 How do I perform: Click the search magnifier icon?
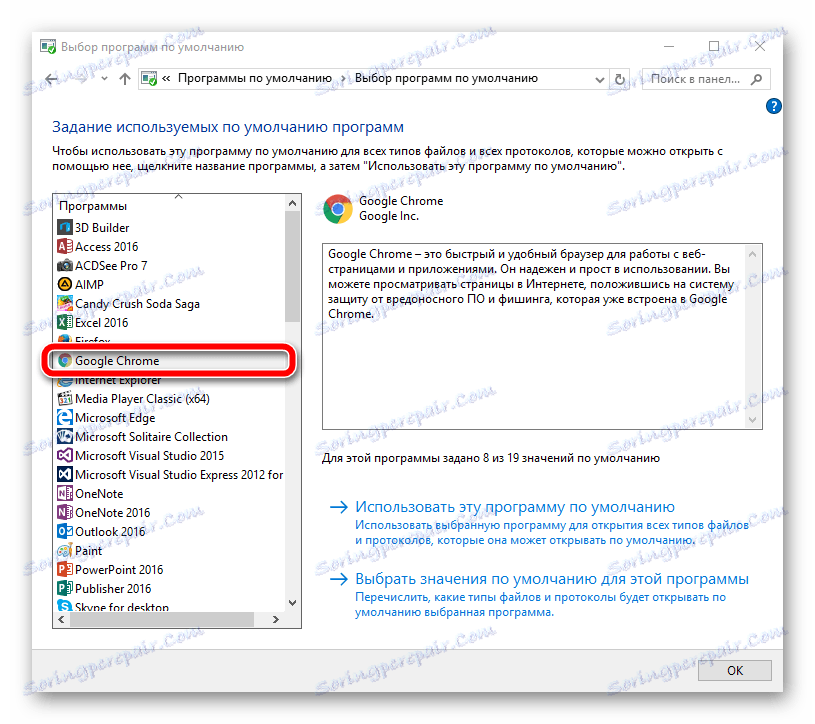tap(756, 79)
